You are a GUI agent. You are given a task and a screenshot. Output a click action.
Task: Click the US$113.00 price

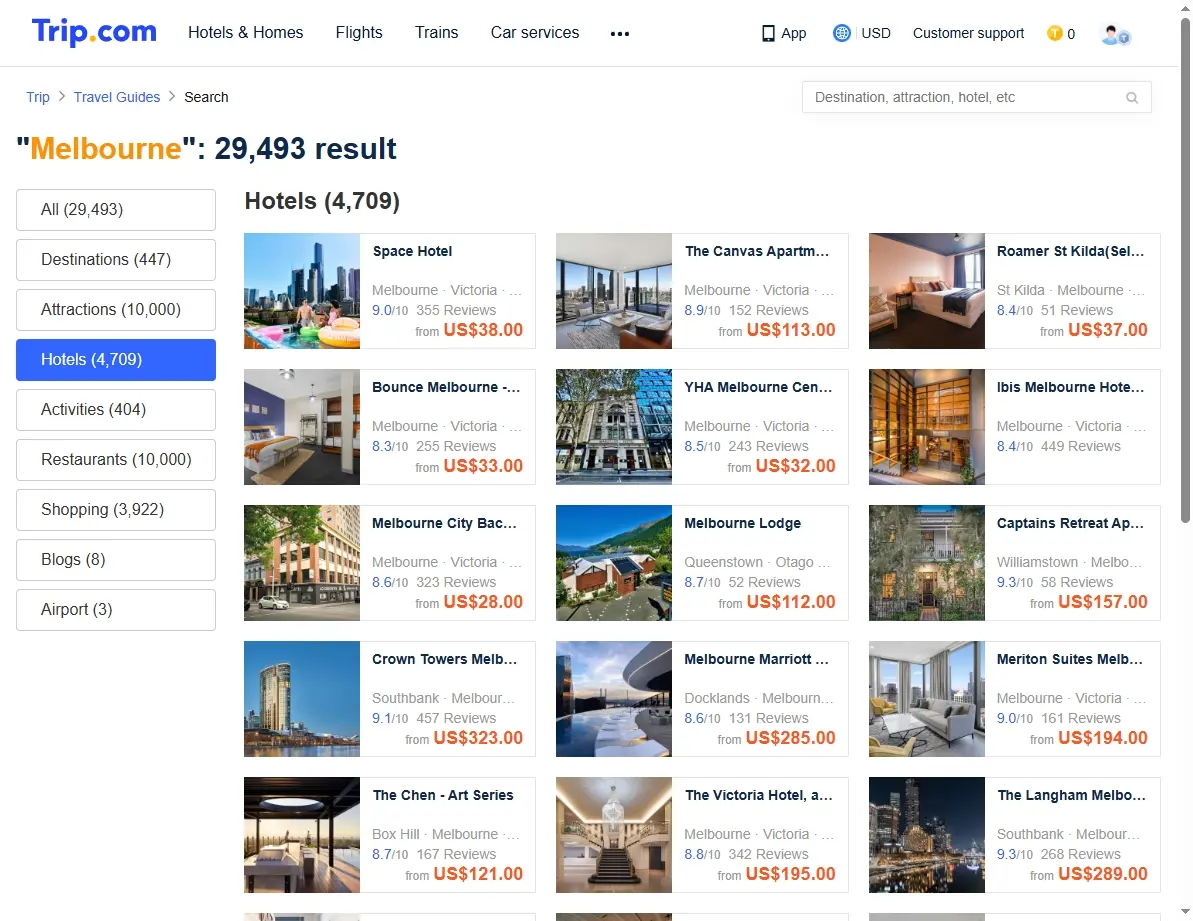click(791, 330)
